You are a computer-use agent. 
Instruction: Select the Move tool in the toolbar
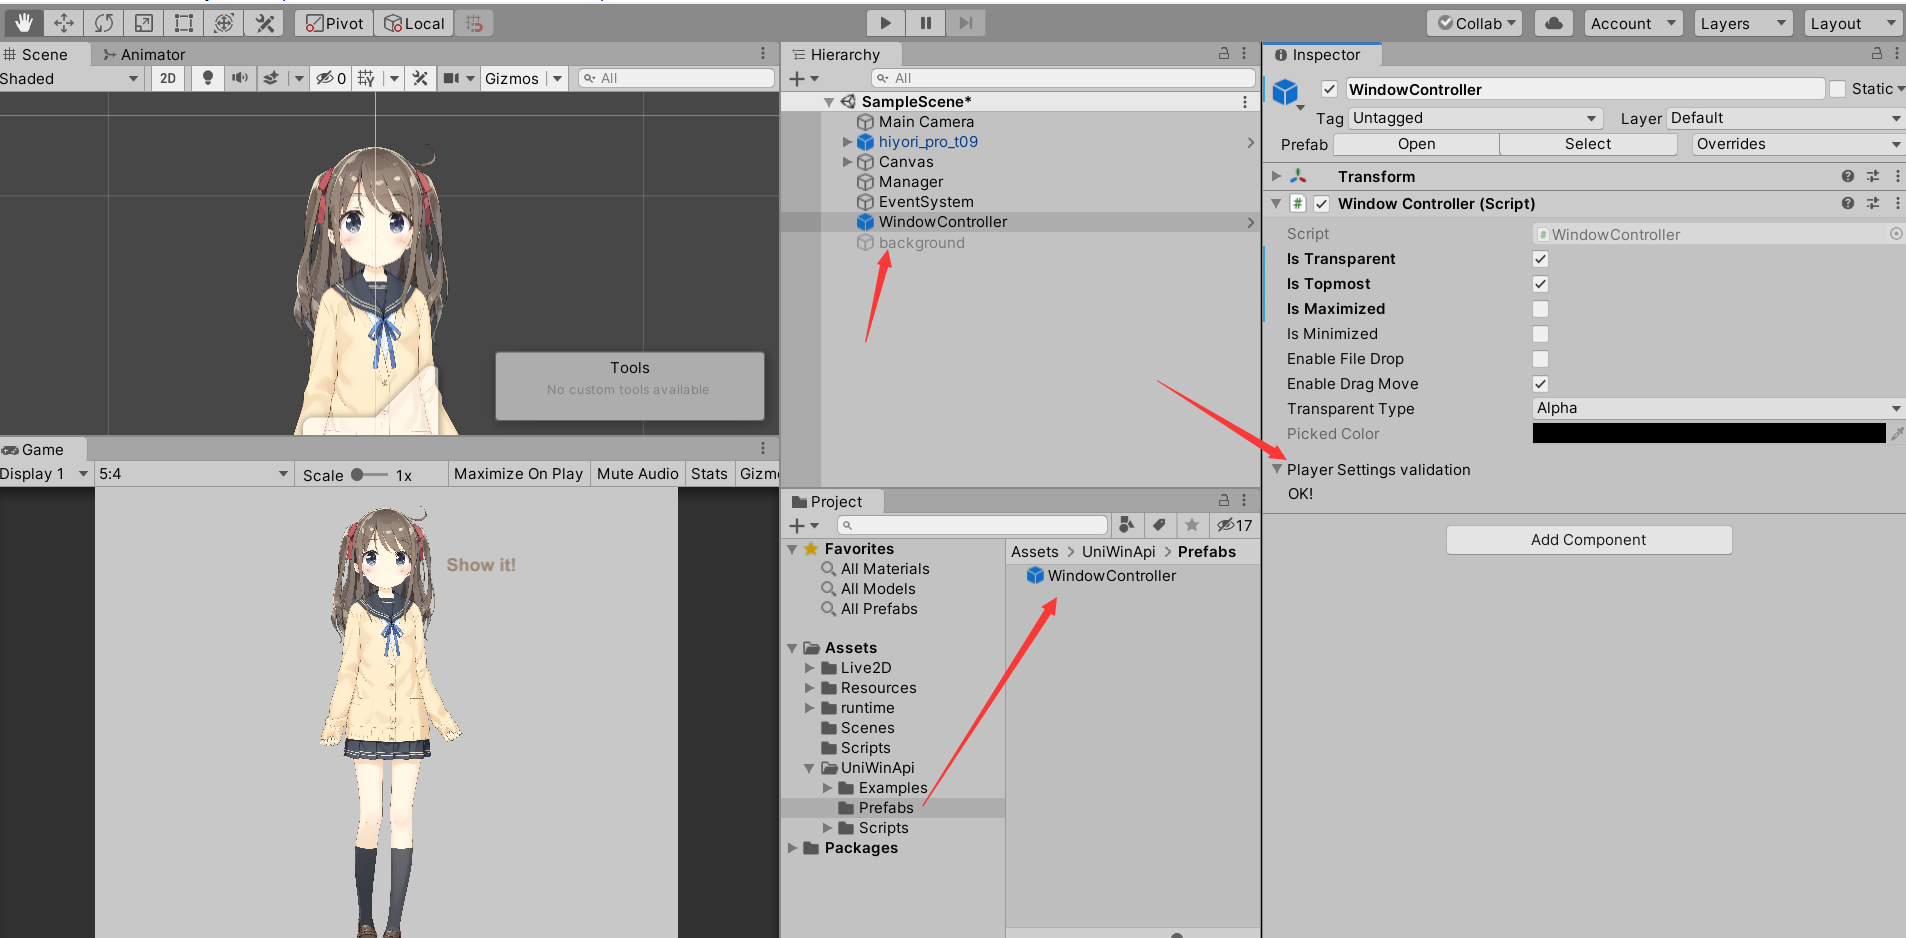click(x=64, y=22)
